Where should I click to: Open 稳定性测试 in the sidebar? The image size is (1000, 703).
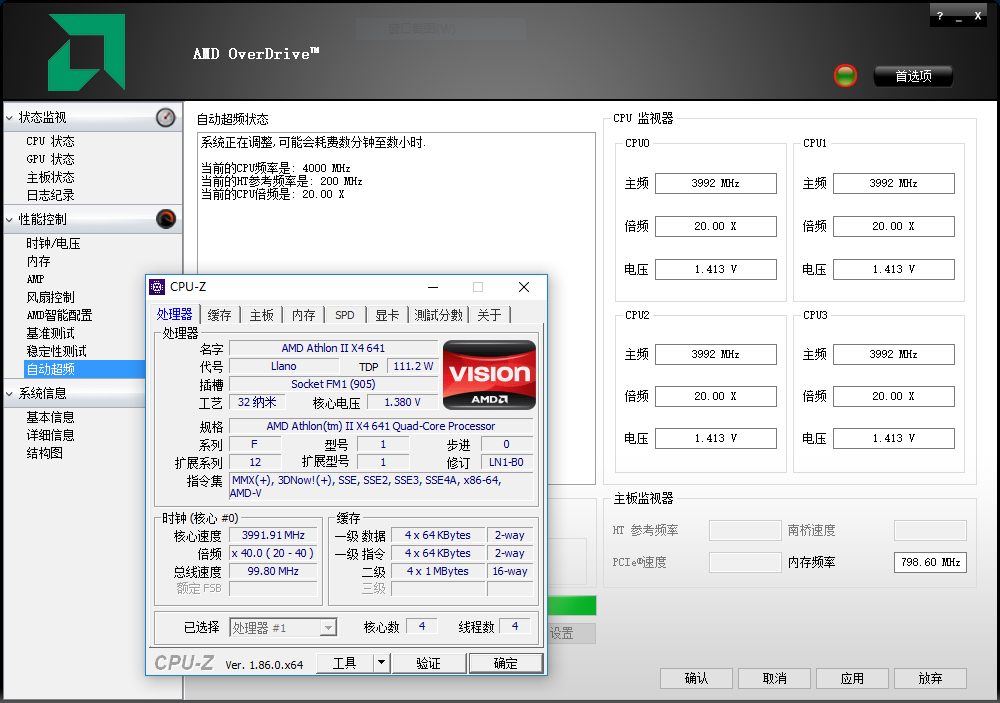click(56, 351)
